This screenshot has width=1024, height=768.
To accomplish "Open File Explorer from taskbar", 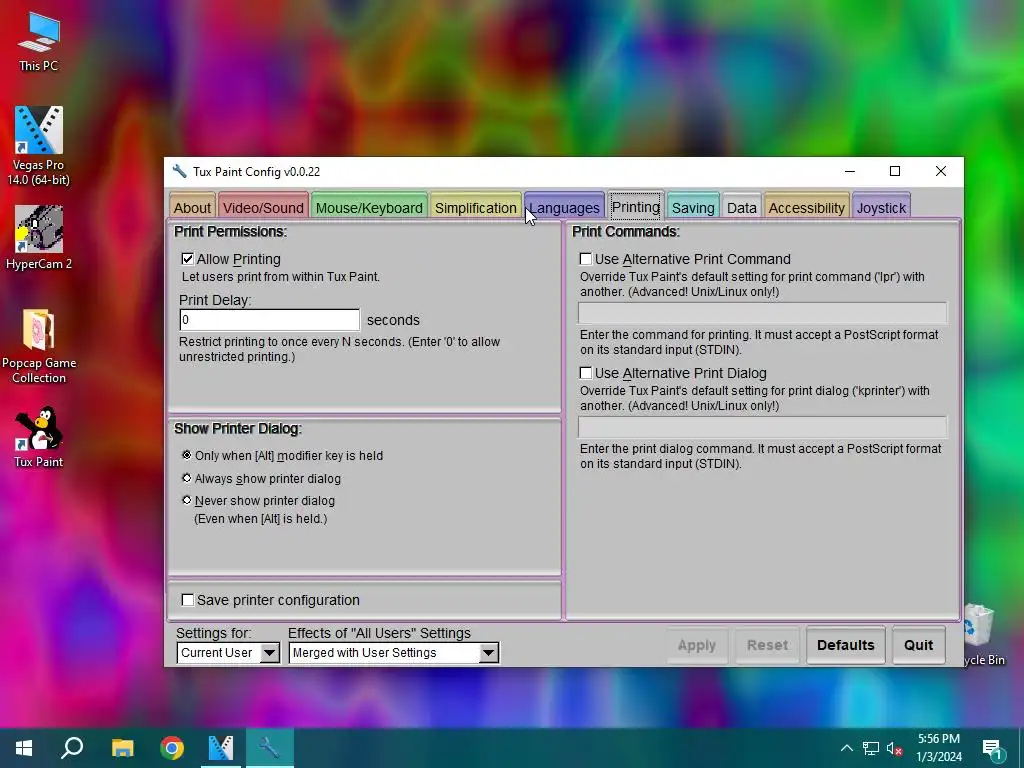I will pos(122,748).
